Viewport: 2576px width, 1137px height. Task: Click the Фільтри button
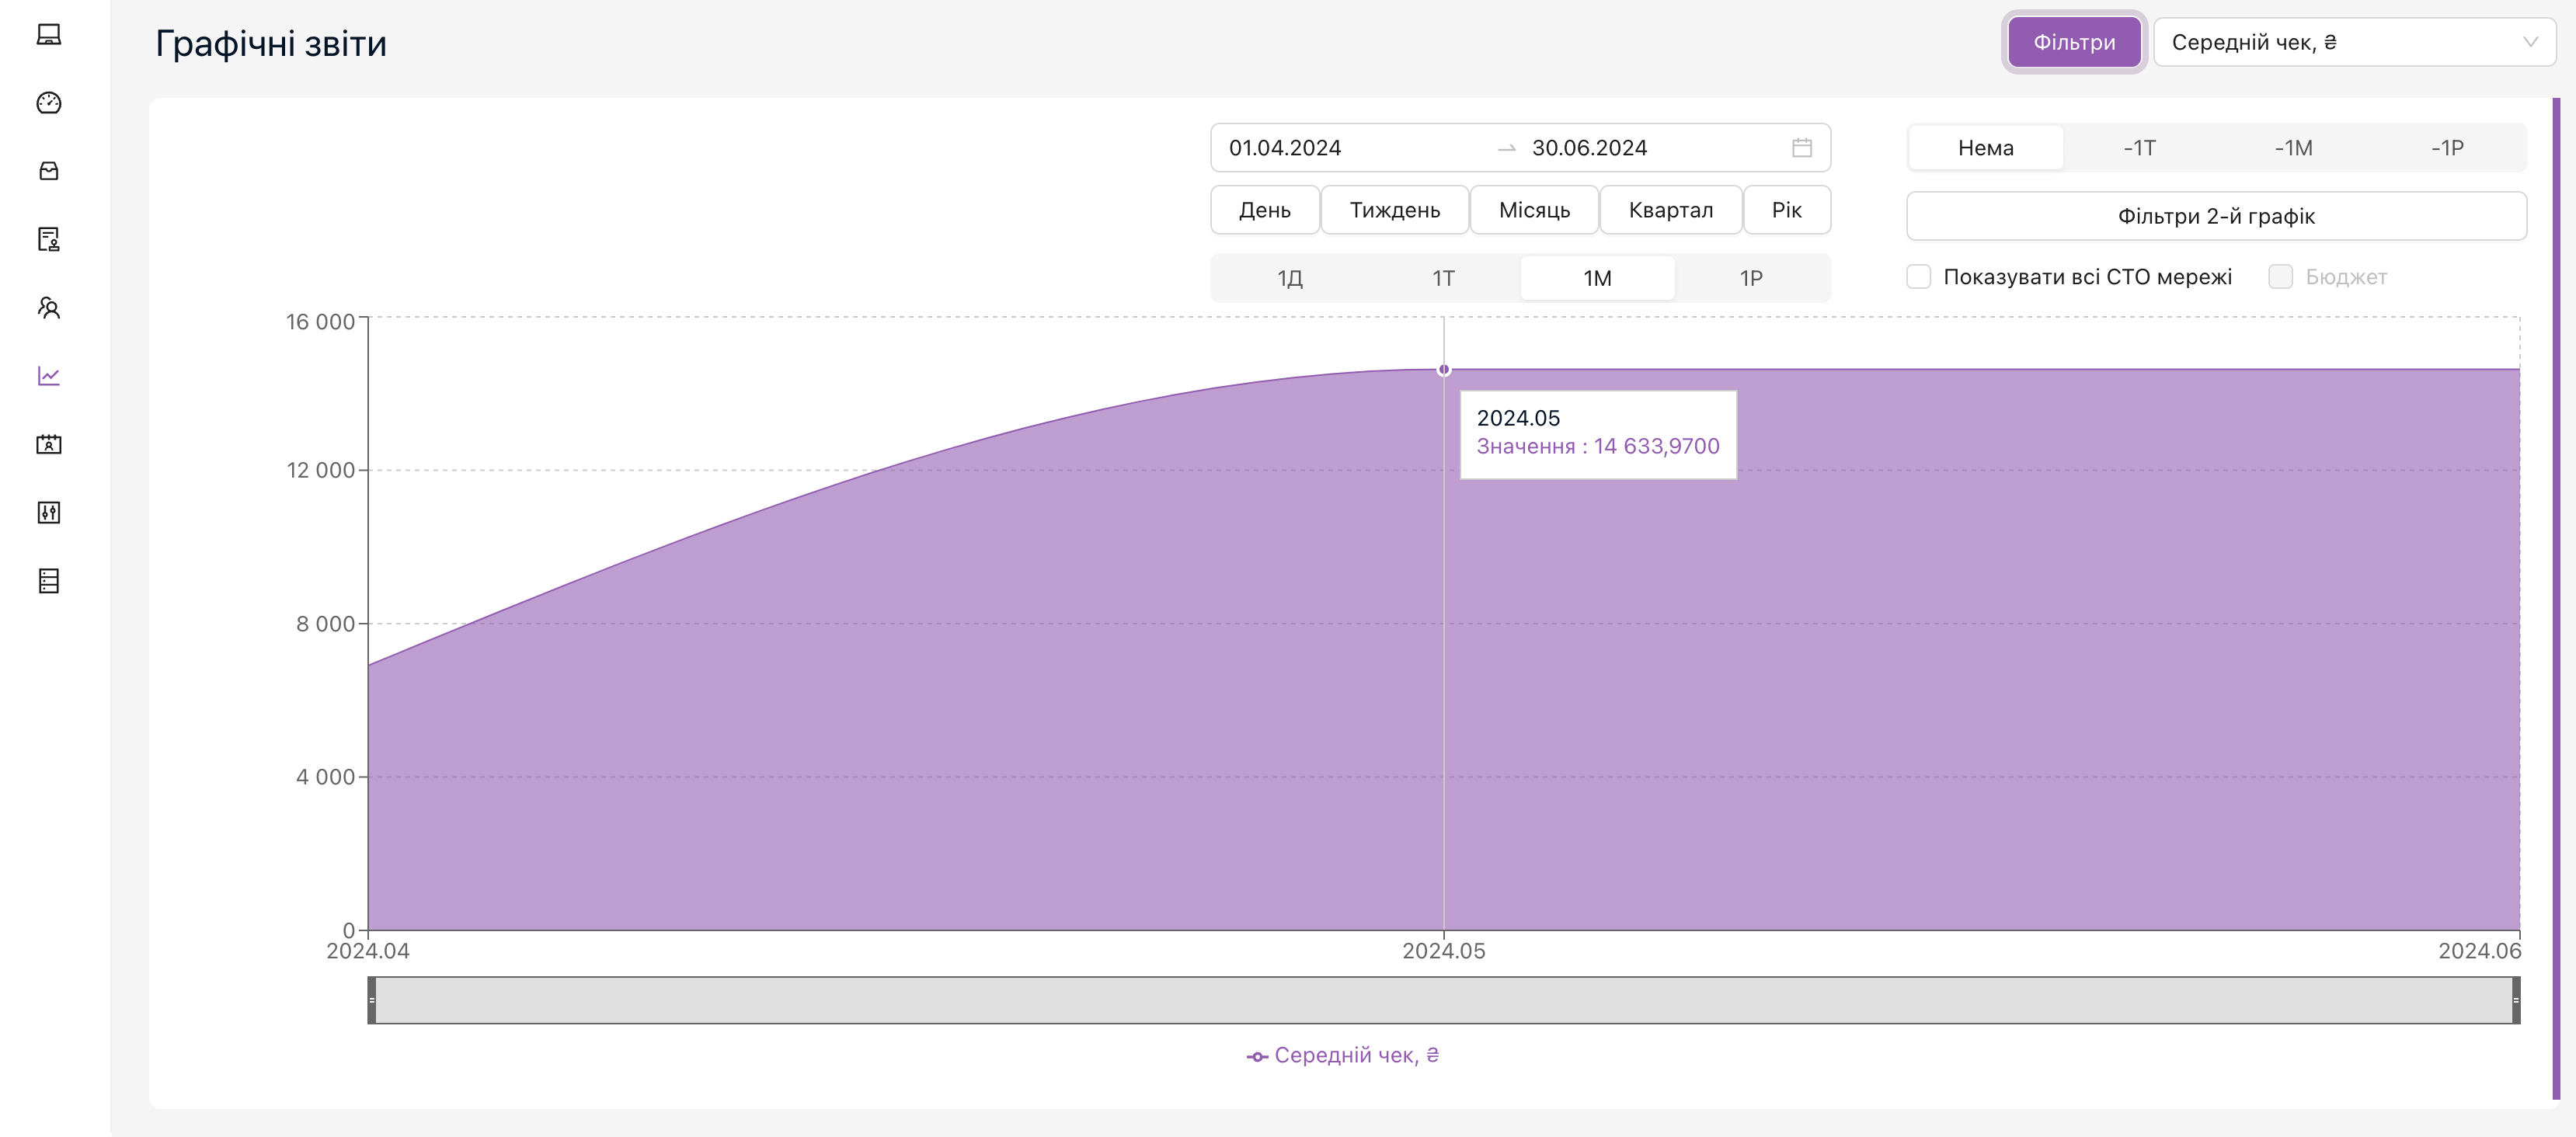pos(2074,42)
